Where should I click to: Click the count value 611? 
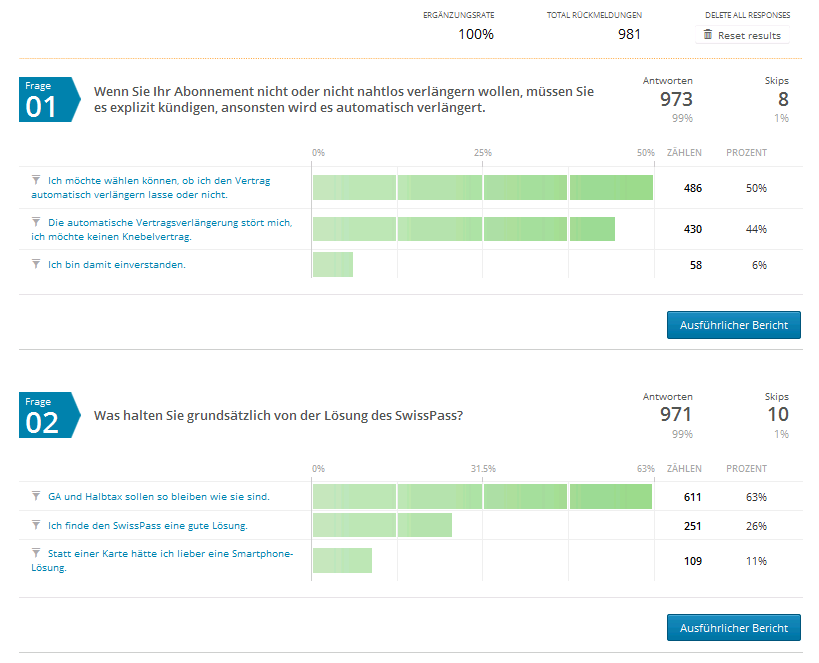click(x=693, y=497)
